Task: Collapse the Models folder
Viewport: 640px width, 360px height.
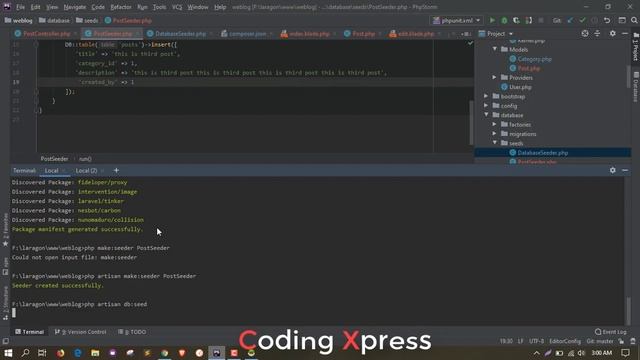Action: 495,49
